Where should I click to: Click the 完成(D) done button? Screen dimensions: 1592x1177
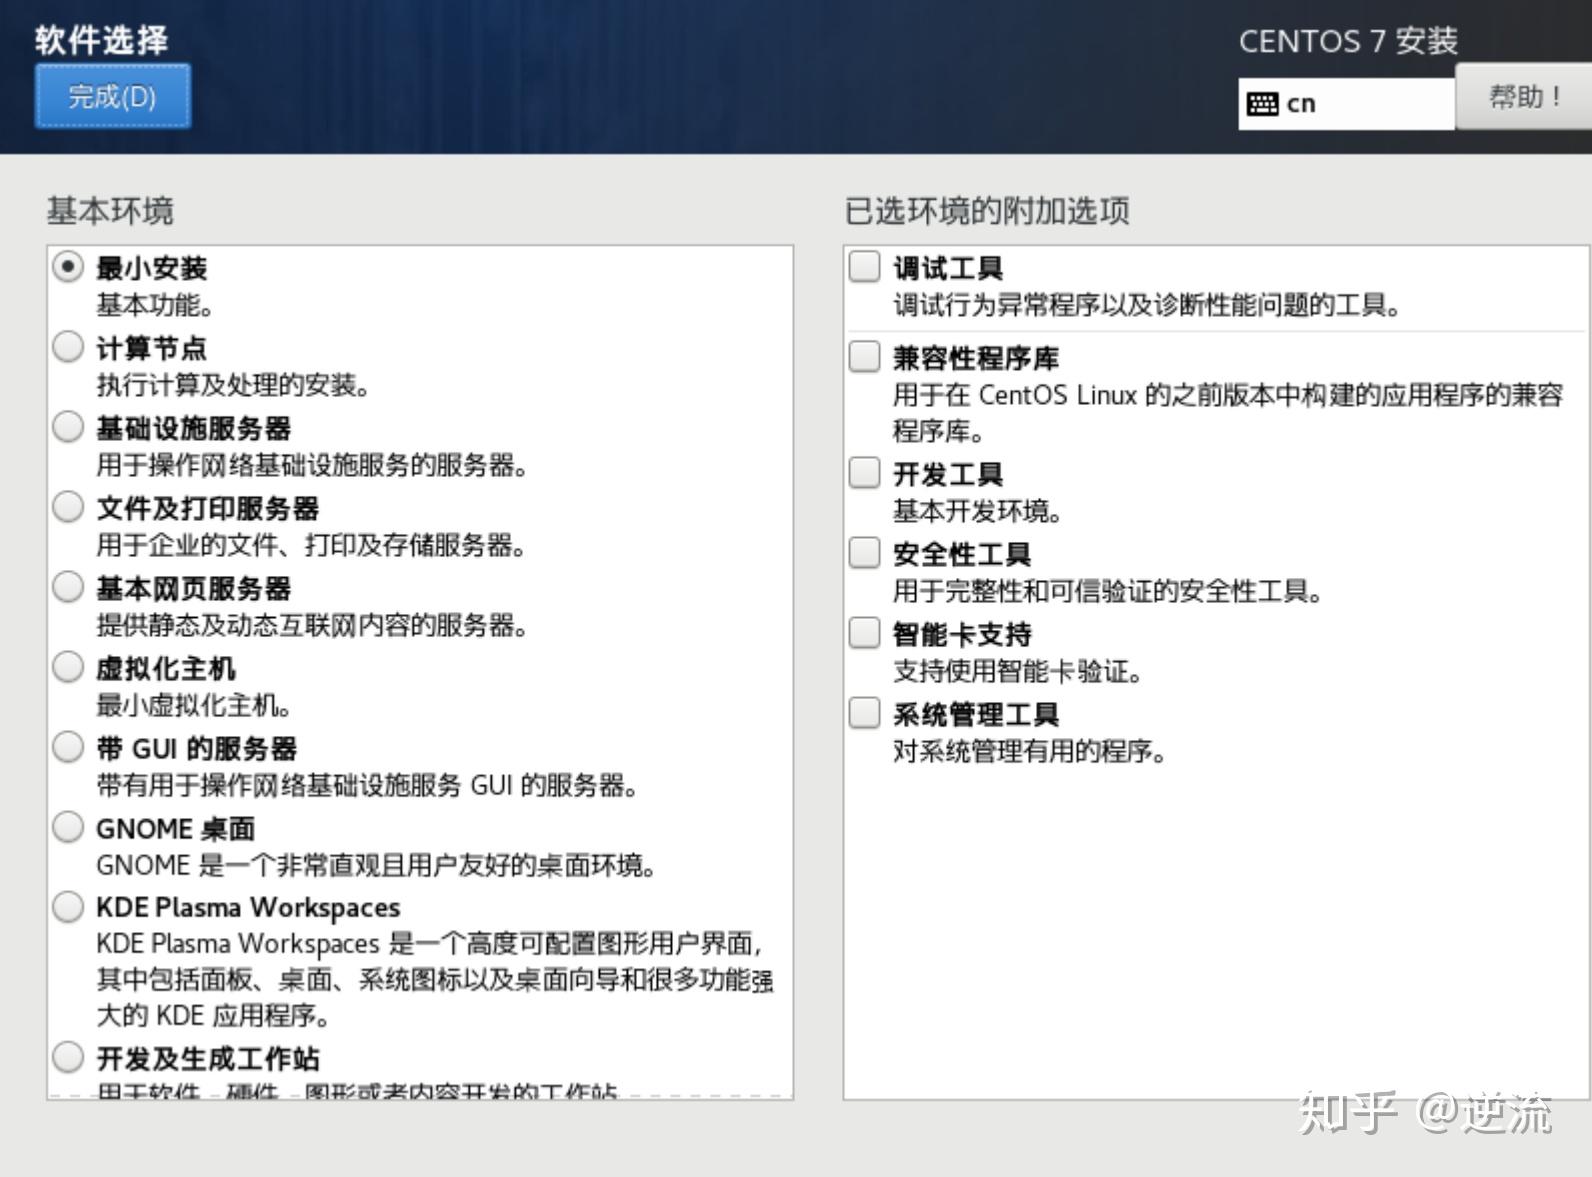[x=112, y=96]
